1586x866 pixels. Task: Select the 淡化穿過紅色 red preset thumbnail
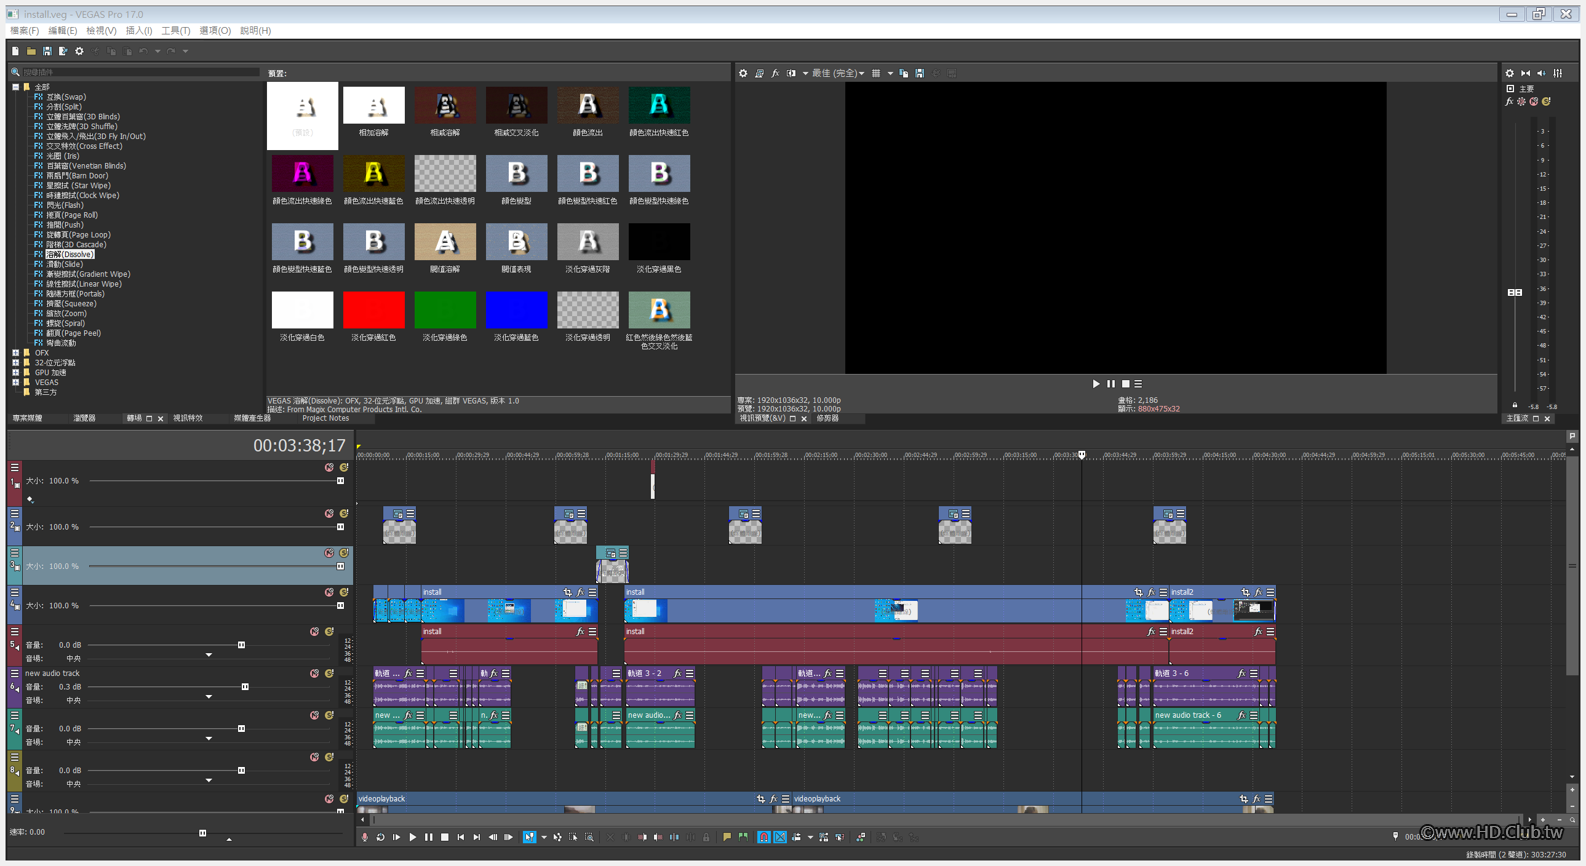(374, 311)
